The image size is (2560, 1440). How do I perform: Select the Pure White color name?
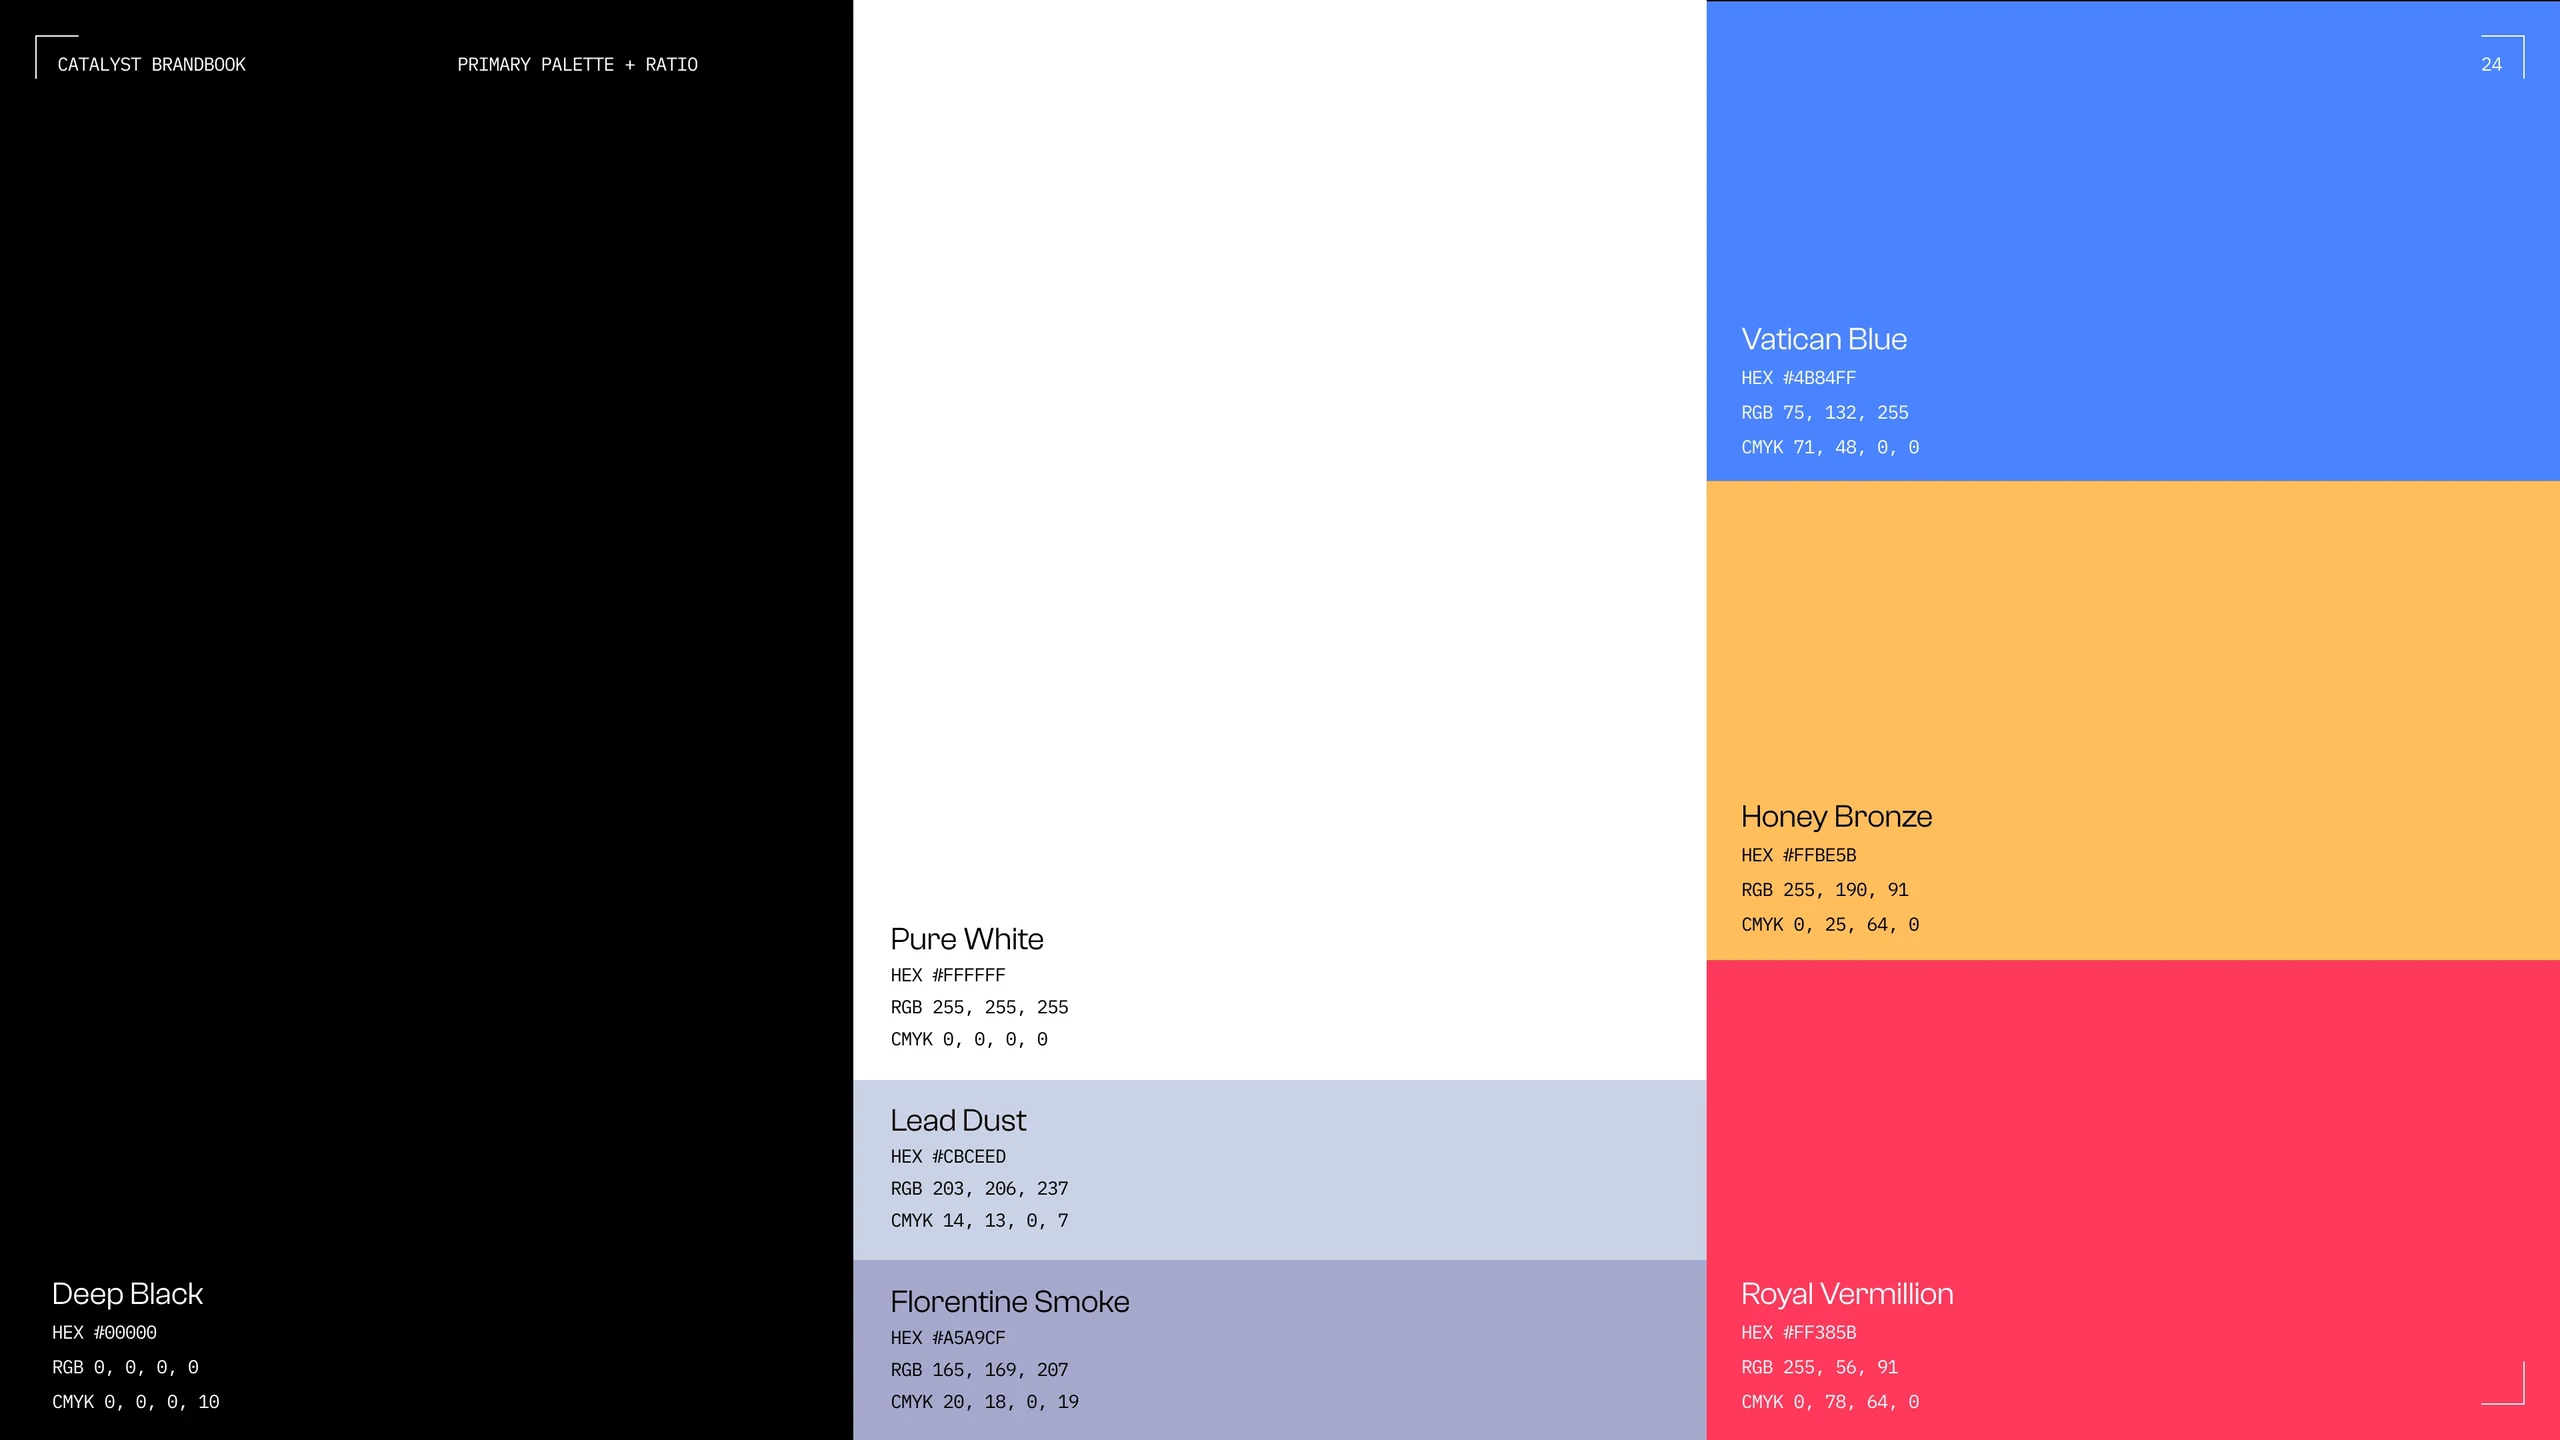pos(966,939)
